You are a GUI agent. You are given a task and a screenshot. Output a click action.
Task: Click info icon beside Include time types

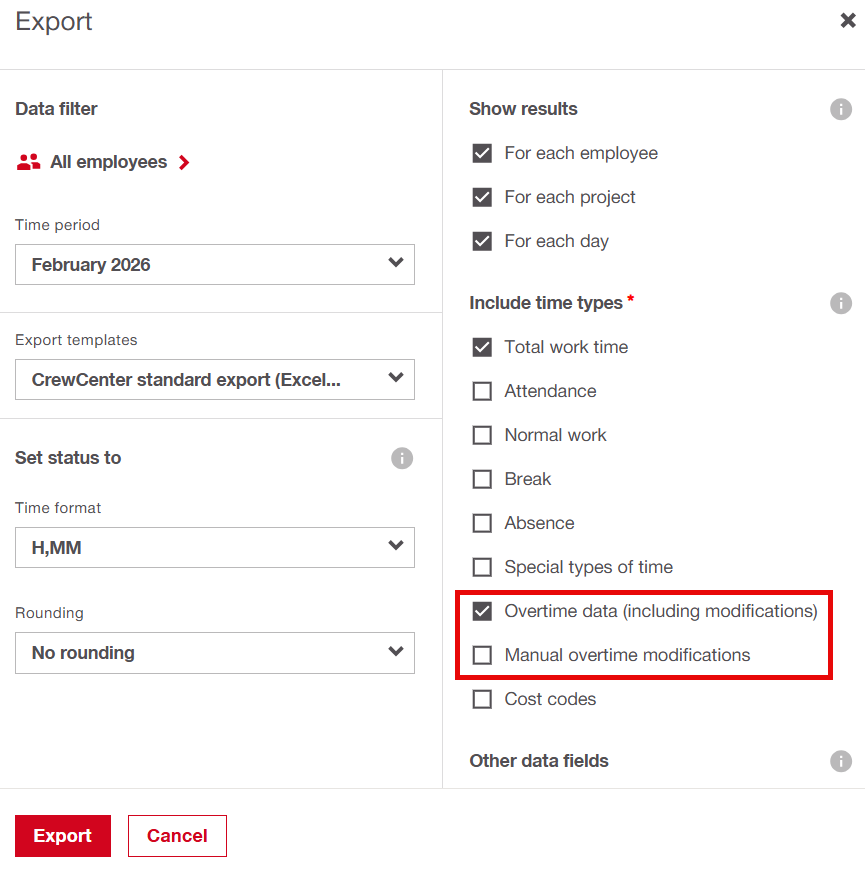(x=841, y=303)
